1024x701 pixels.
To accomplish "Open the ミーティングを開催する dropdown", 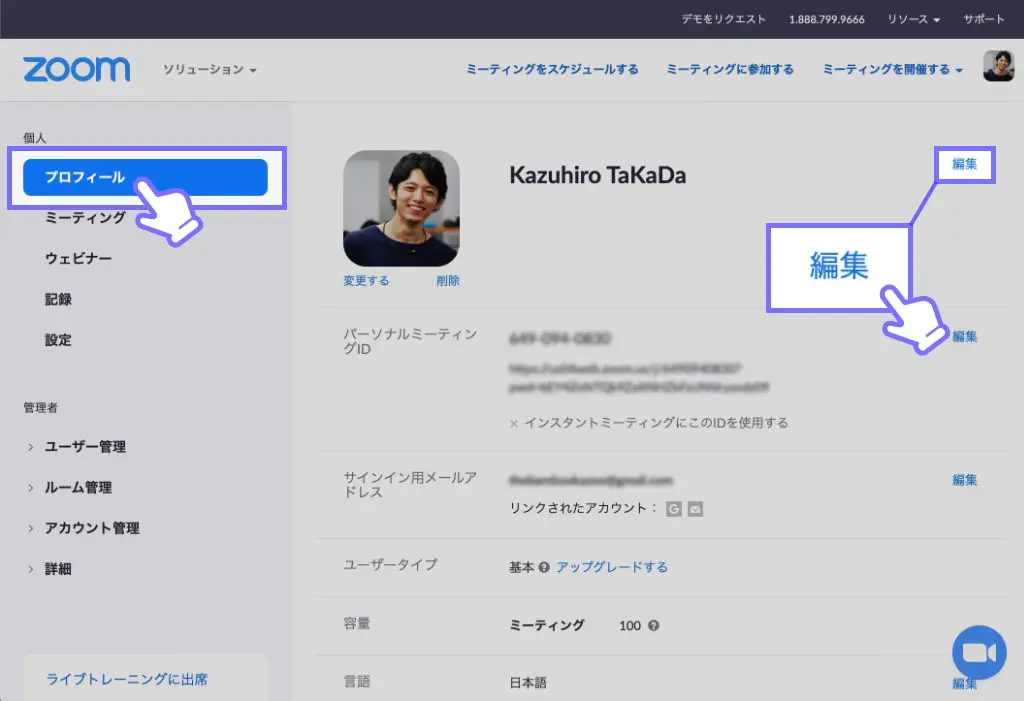I will pos(889,70).
